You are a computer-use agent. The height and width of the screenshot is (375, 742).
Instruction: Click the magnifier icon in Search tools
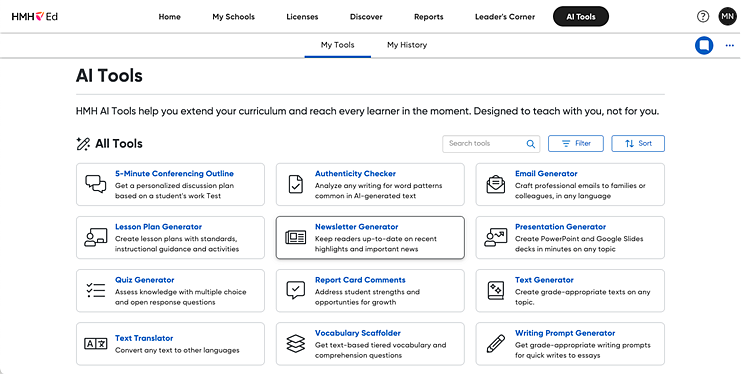530,144
